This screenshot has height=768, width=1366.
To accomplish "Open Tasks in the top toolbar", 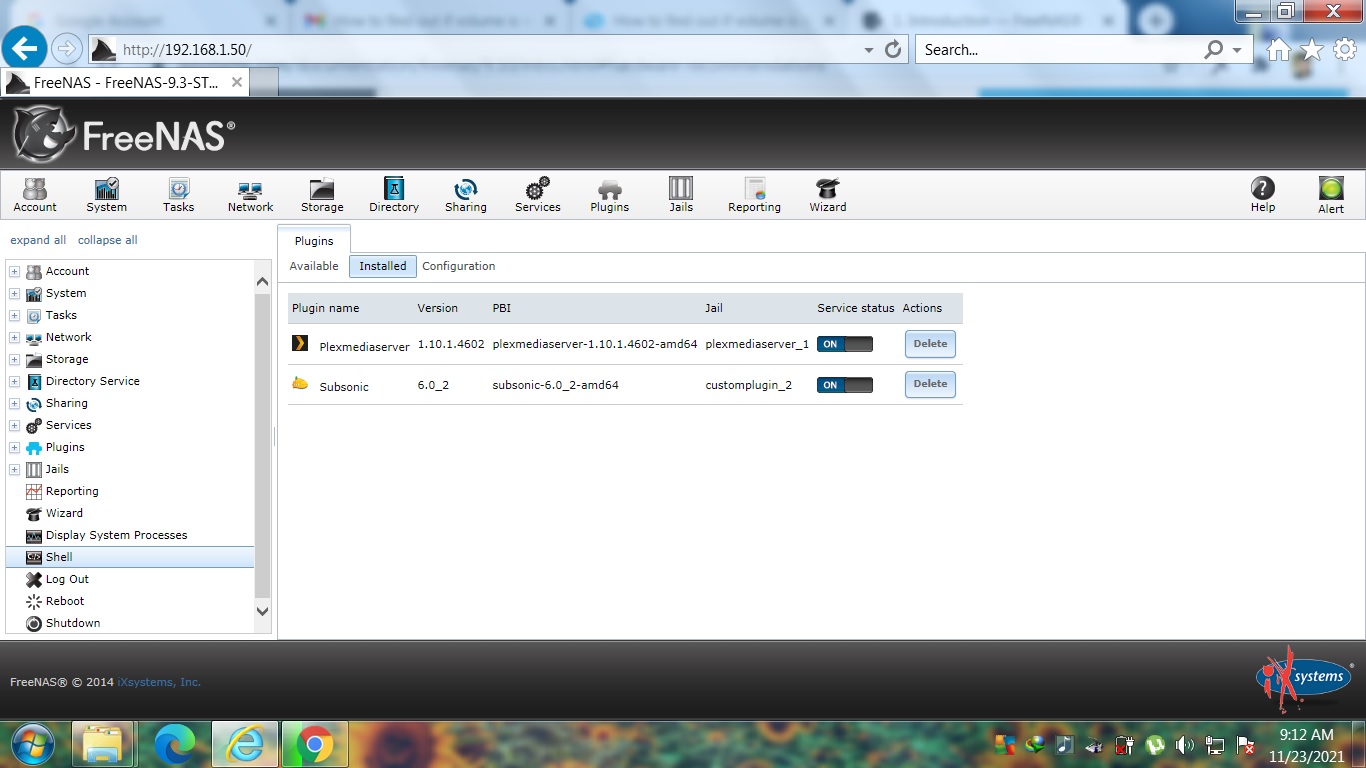I will pyautogui.click(x=178, y=195).
